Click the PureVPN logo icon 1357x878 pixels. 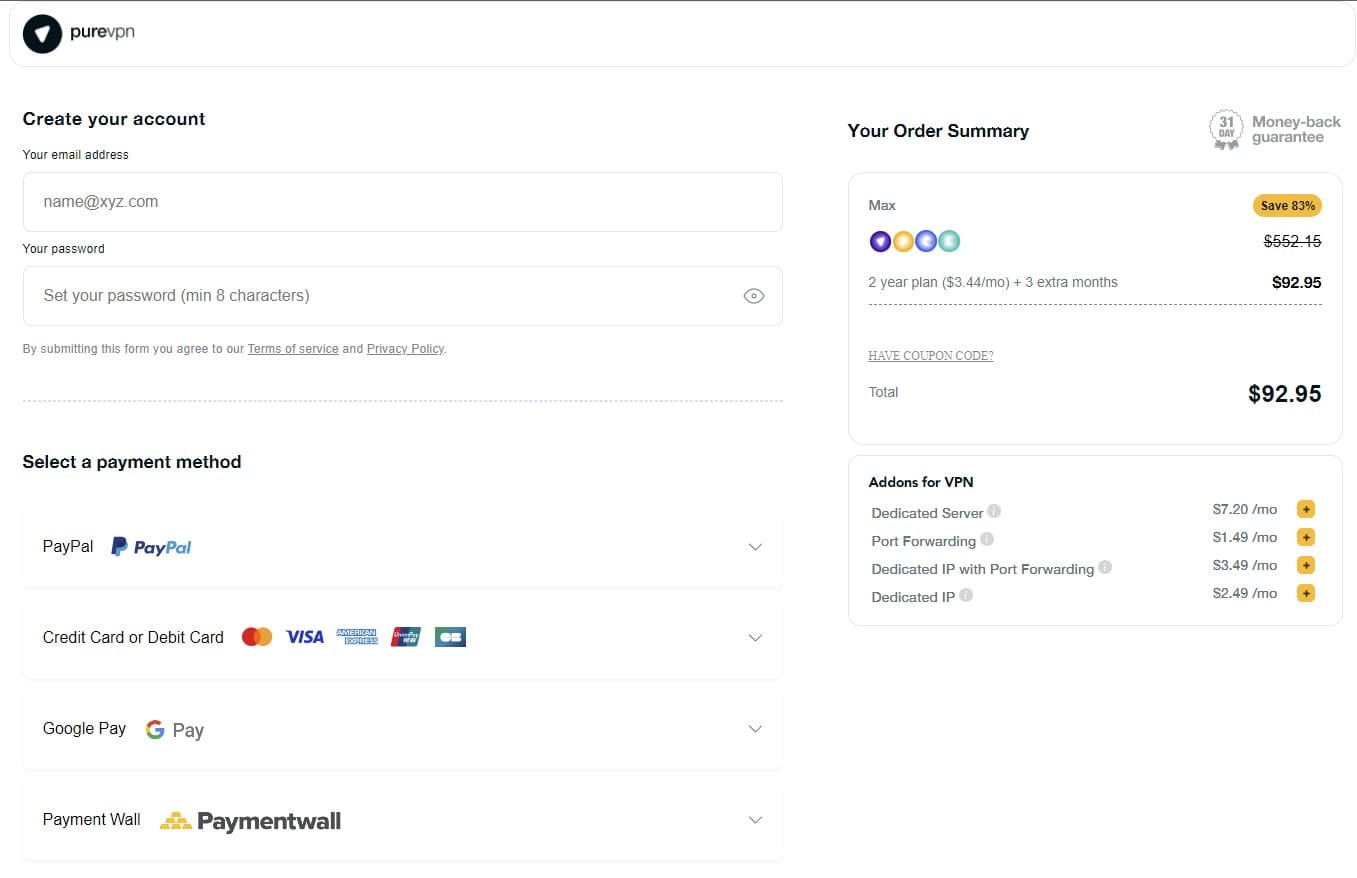pos(42,33)
